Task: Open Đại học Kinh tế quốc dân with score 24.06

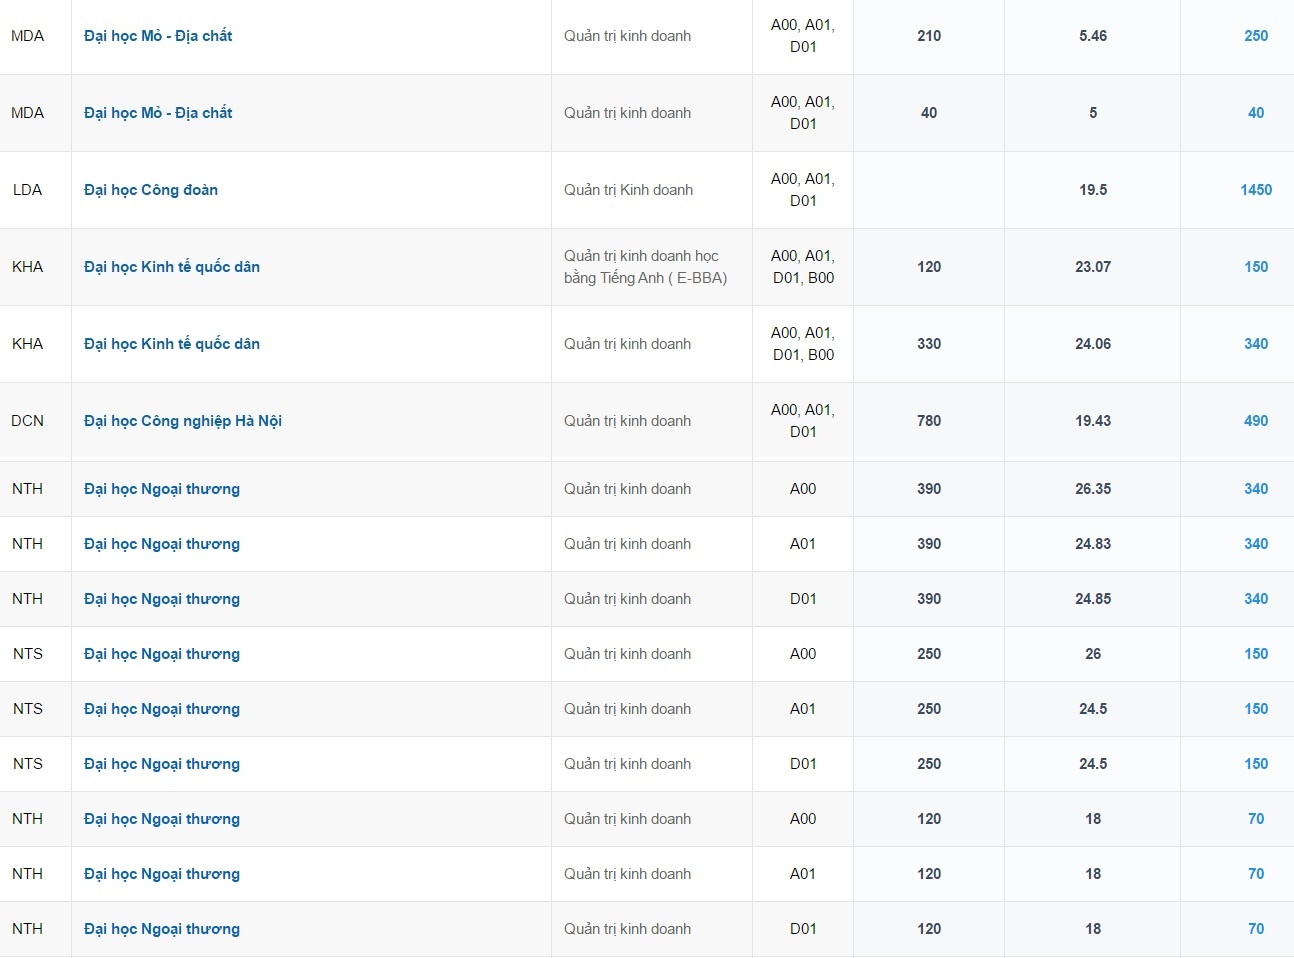Action: click(x=172, y=344)
